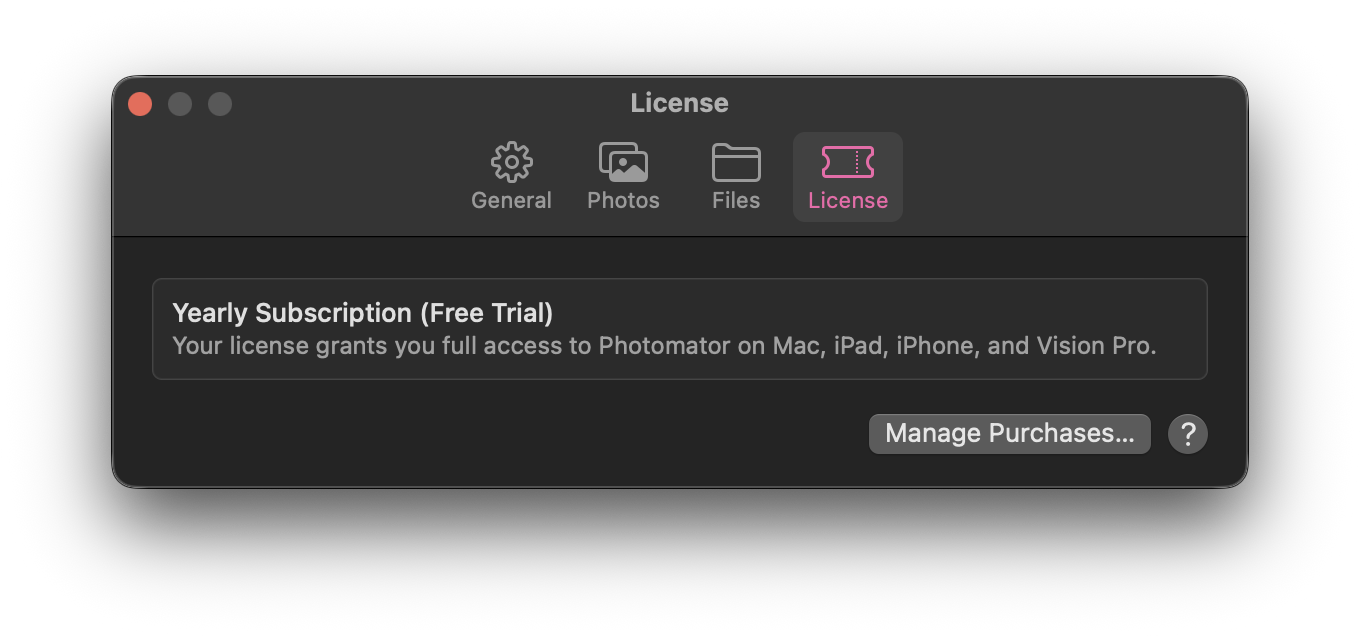Close the License settings window
The image size is (1360, 636).
click(x=140, y=104)
